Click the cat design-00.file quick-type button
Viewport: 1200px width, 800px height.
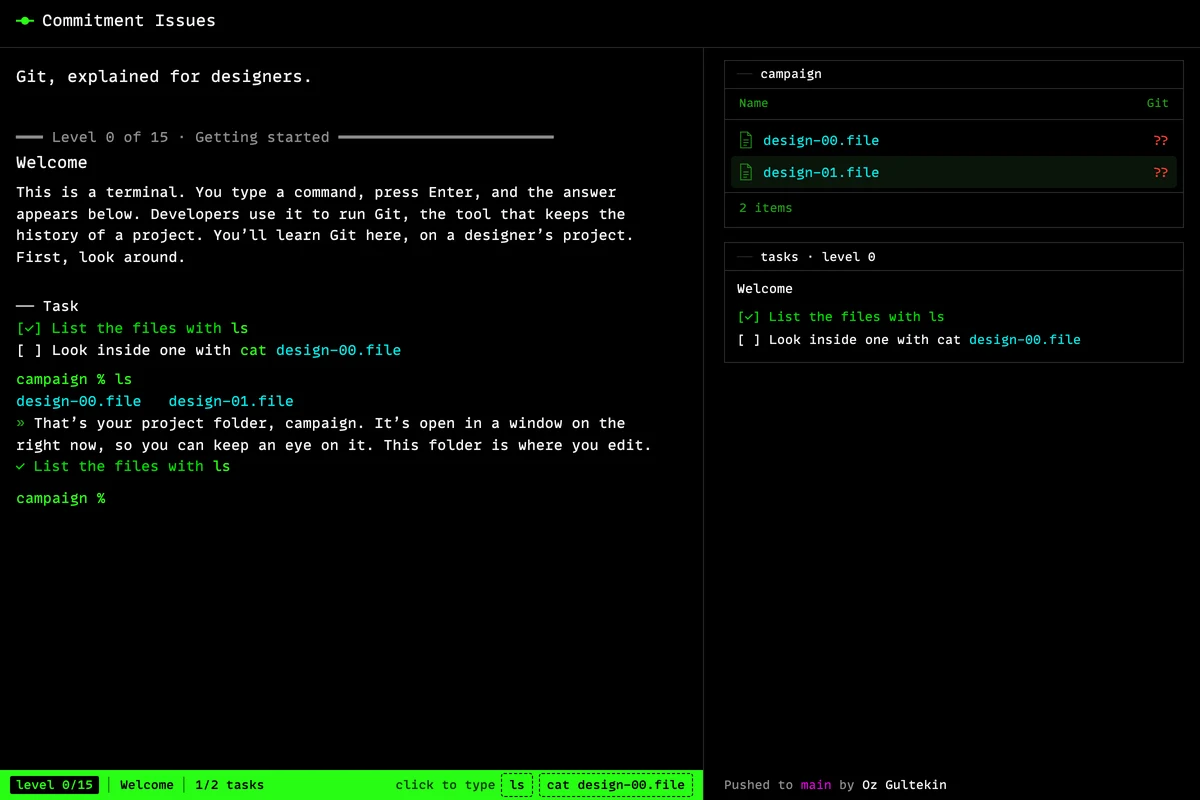point(616,785)
